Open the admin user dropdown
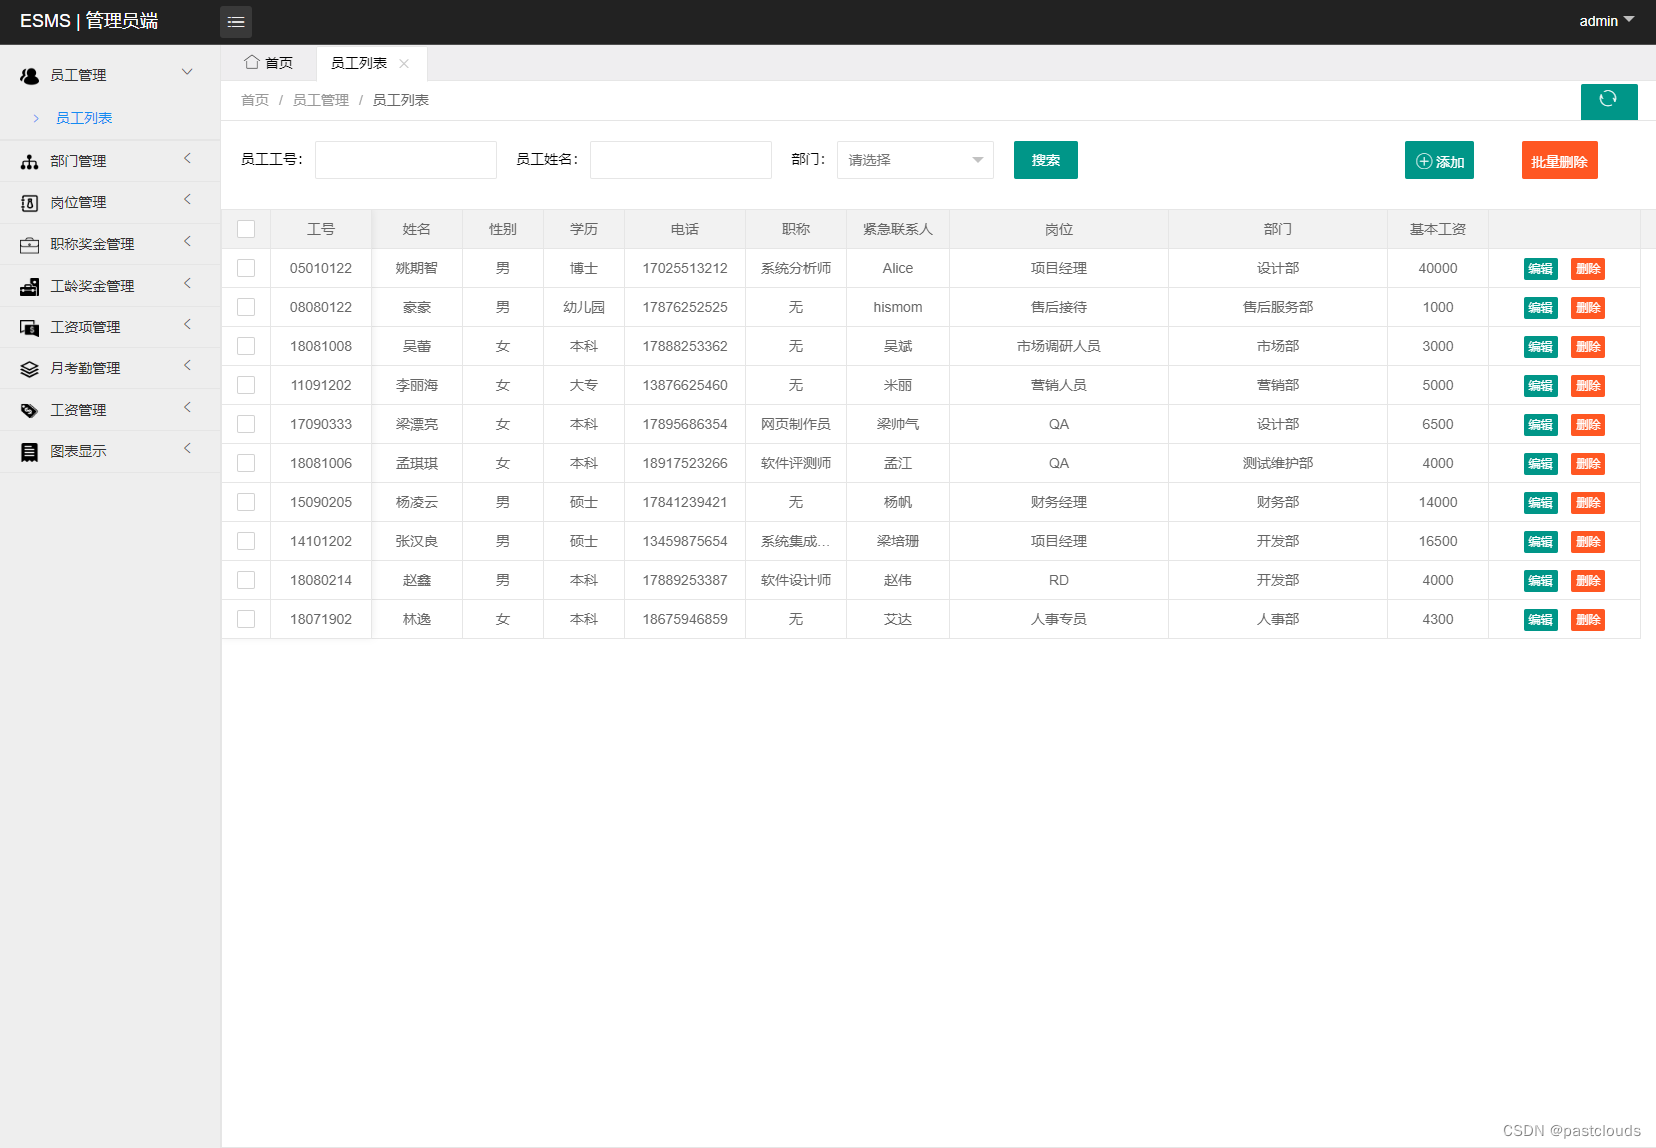This screenshot has width=1656, height=1148. click(x=1606, y=21)
